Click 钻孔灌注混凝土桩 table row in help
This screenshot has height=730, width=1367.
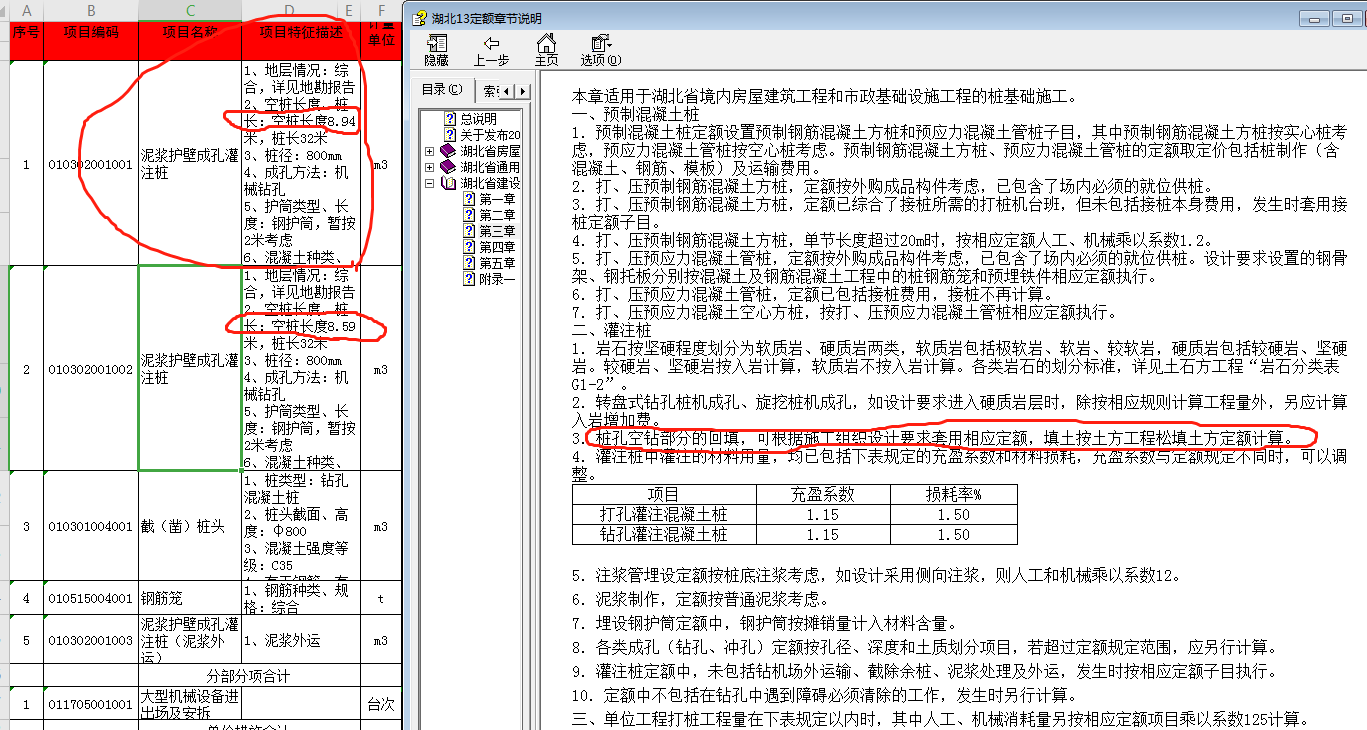pyautogui.click(x=795, y=534)
